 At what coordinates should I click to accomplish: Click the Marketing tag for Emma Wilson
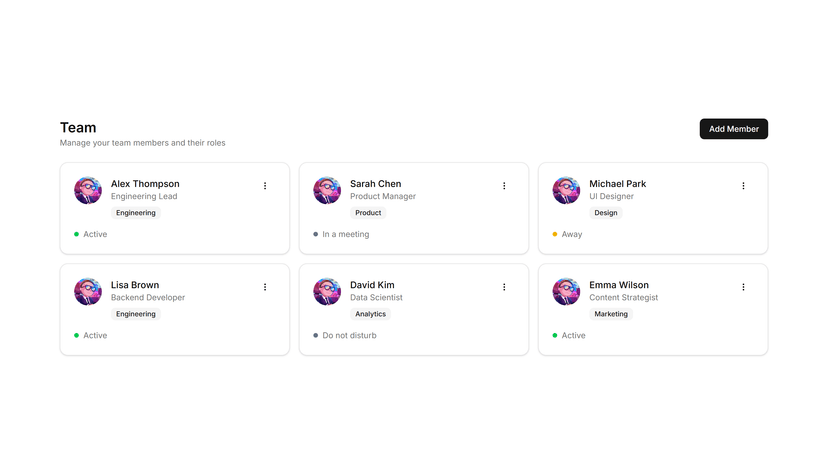611,314
